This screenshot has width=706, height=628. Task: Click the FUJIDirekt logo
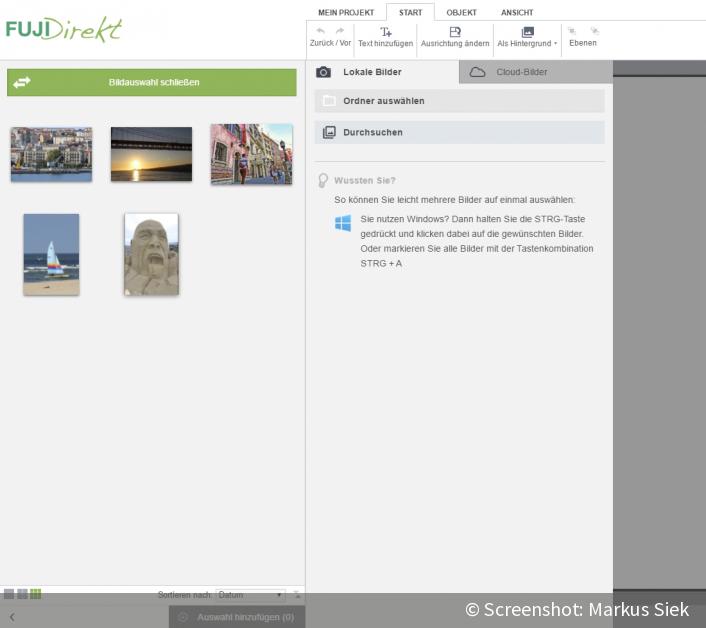[x=63, y=29]
